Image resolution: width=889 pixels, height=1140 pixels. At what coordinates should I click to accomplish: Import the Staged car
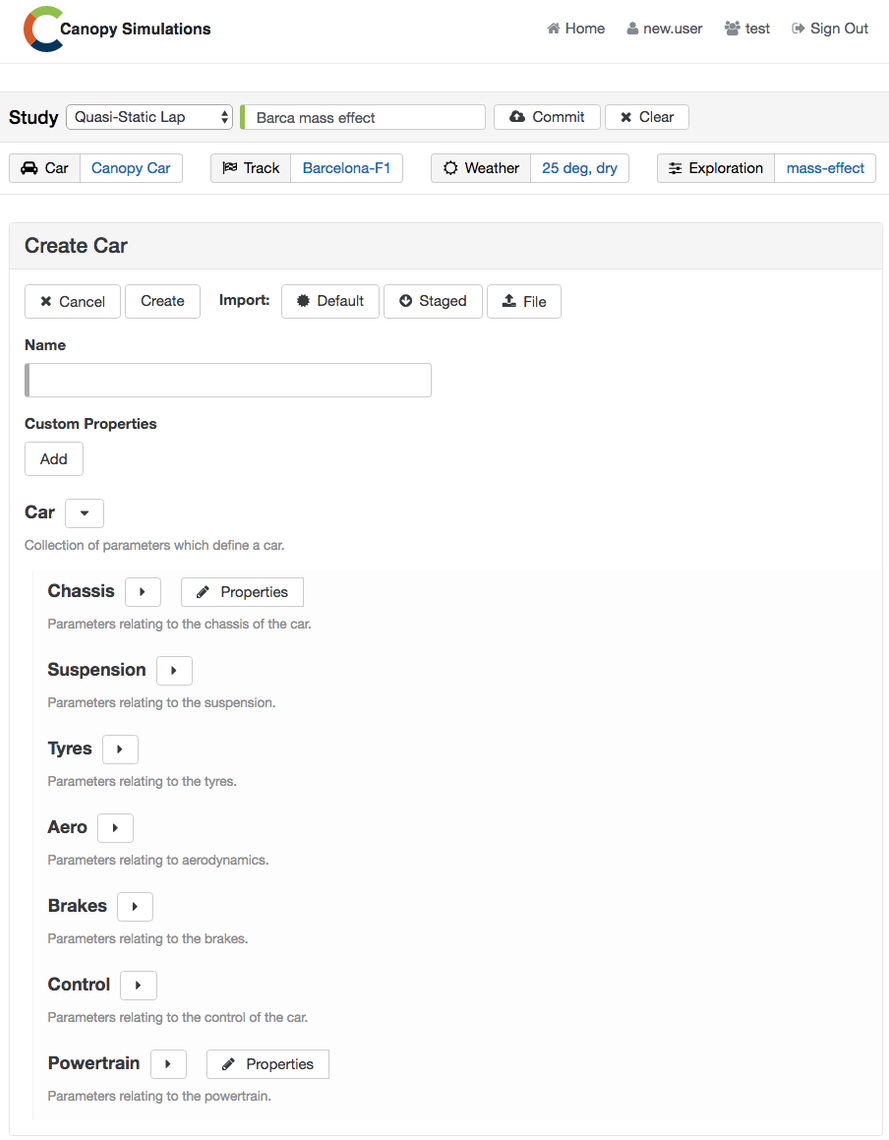coord(433,301)
